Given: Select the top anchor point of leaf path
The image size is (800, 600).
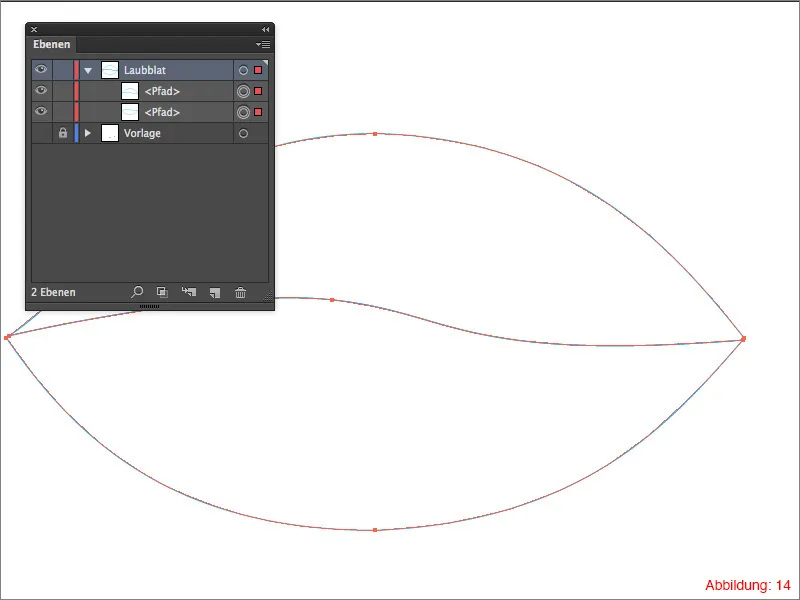Looking at the screenshot, I should [x=375, y=134].
